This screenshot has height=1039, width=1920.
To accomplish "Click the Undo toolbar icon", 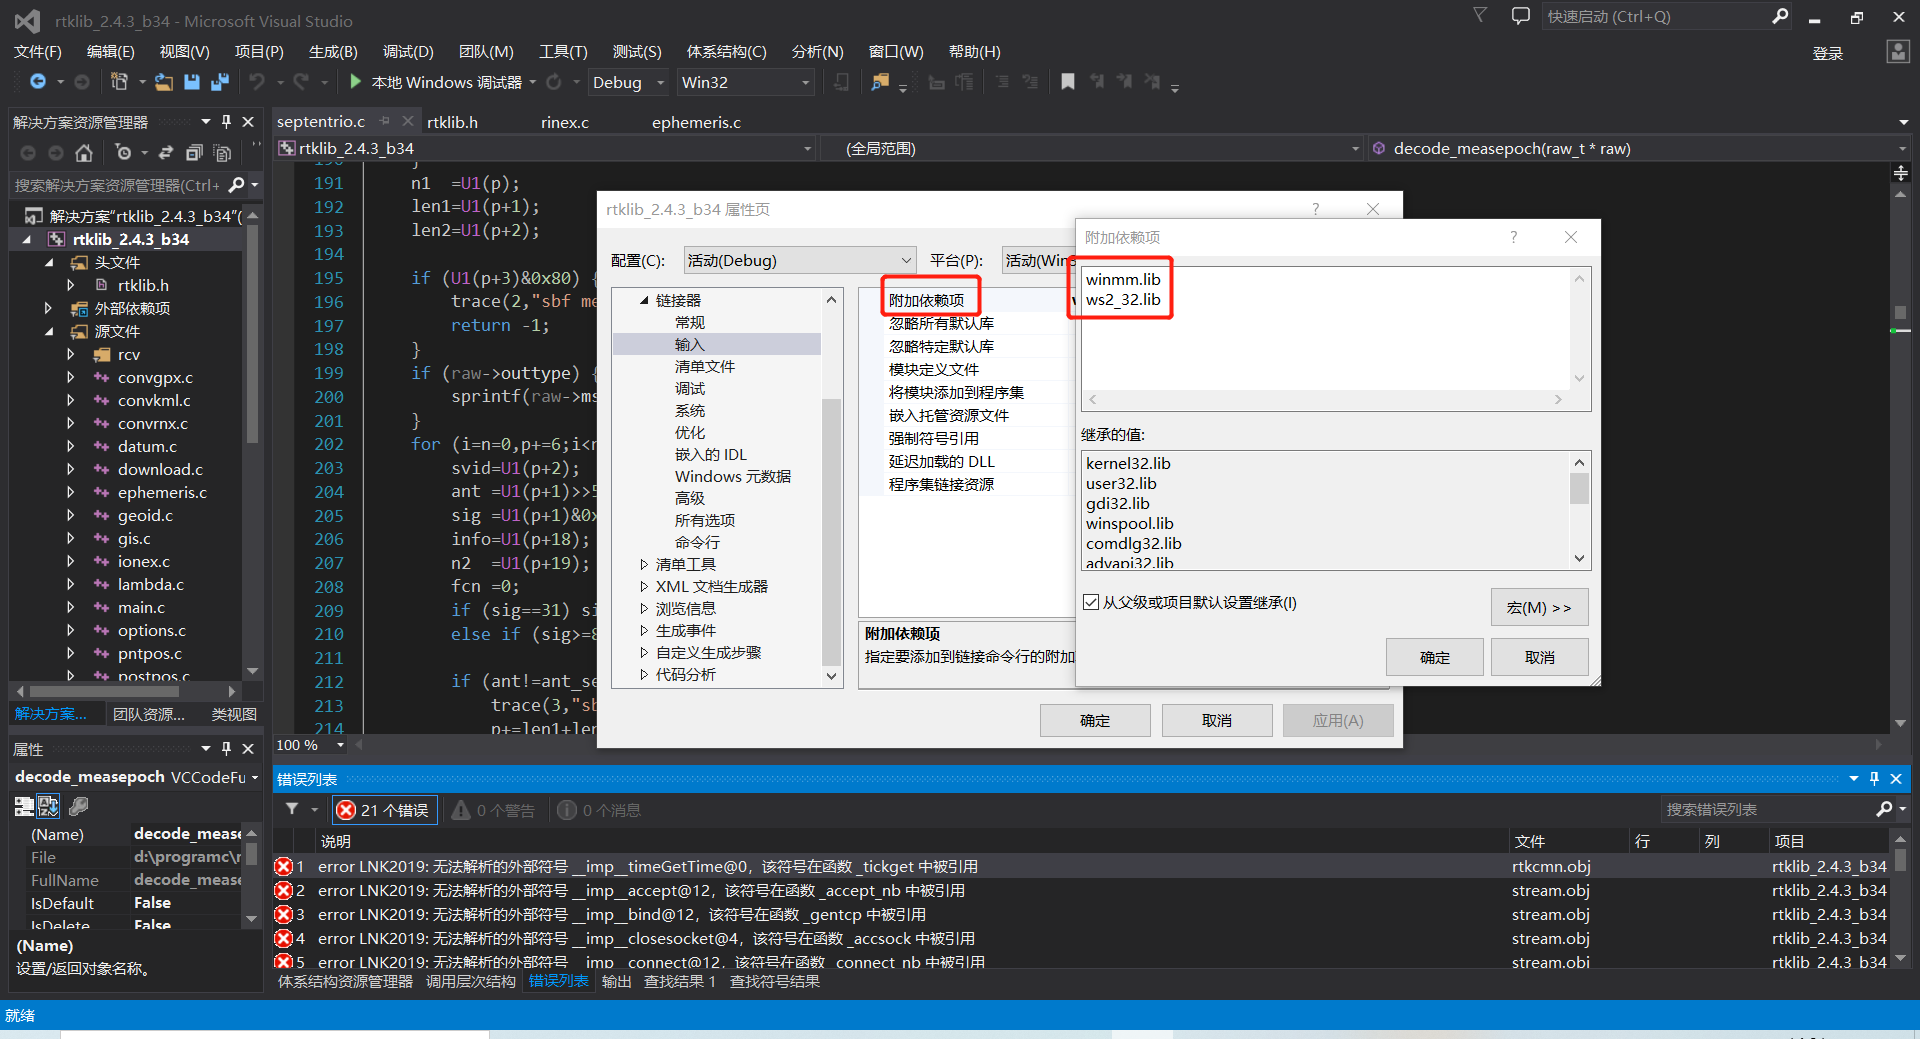I will coord(258,82).
